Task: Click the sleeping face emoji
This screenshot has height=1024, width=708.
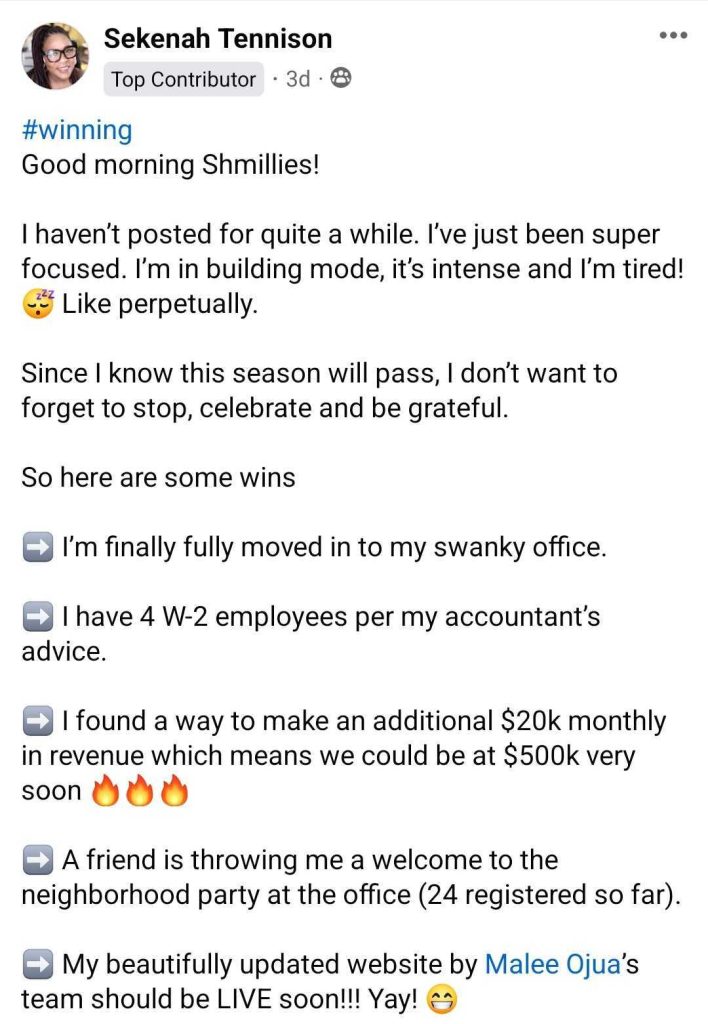Action: tap(37, 304)
